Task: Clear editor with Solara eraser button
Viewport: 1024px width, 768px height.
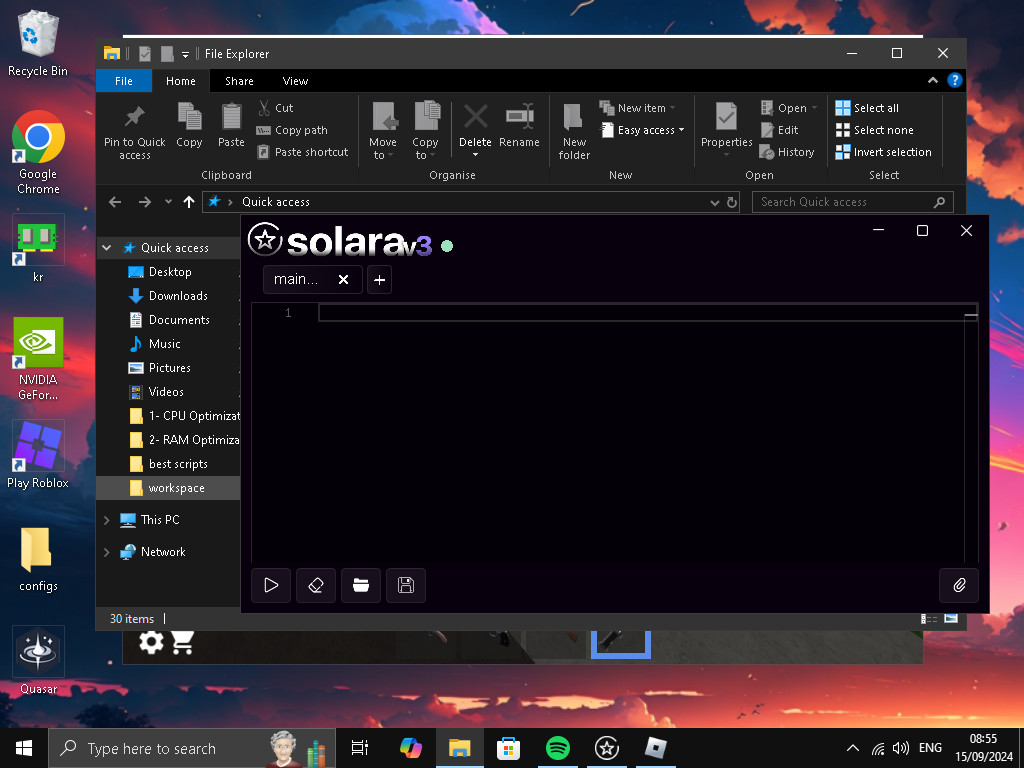Action: pyautogui.click(x=316, y=585)
